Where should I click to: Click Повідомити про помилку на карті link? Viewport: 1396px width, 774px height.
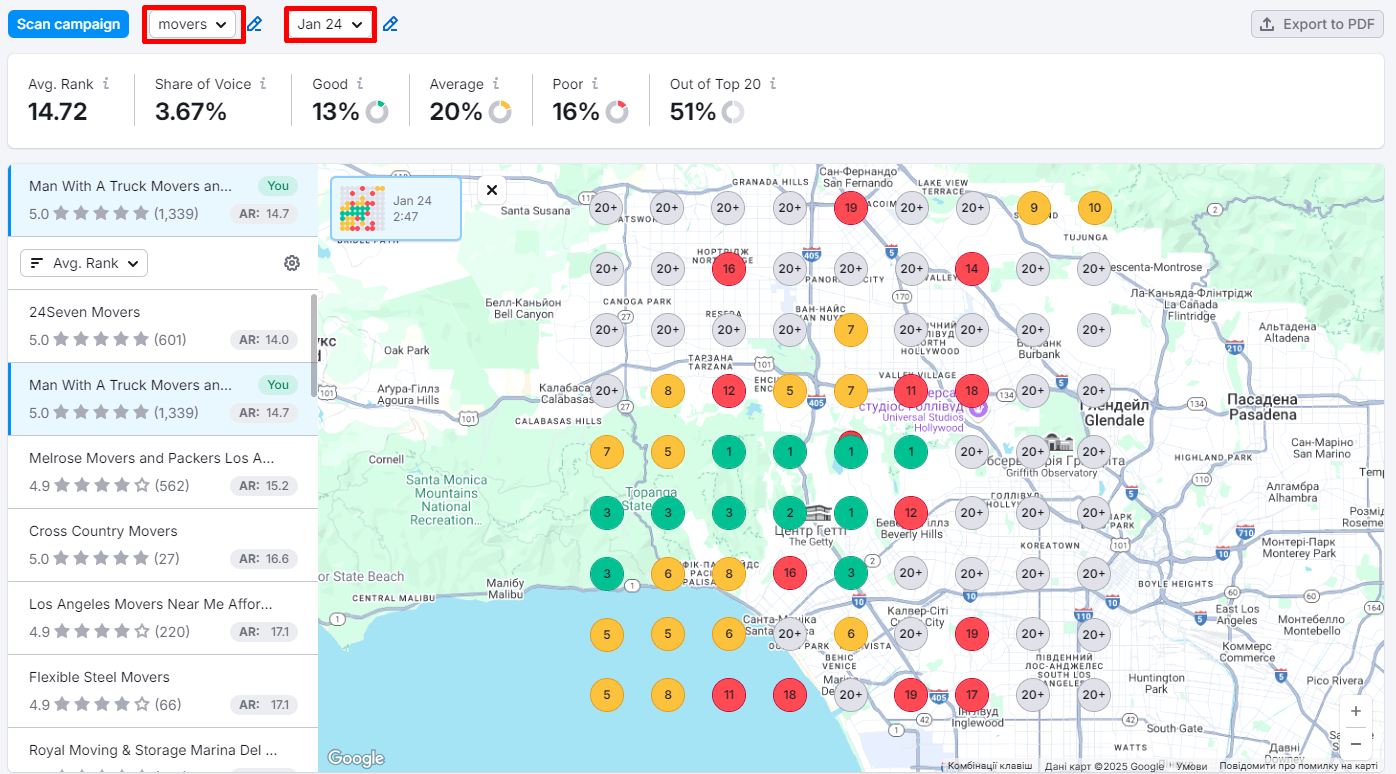pos(1298,766)
